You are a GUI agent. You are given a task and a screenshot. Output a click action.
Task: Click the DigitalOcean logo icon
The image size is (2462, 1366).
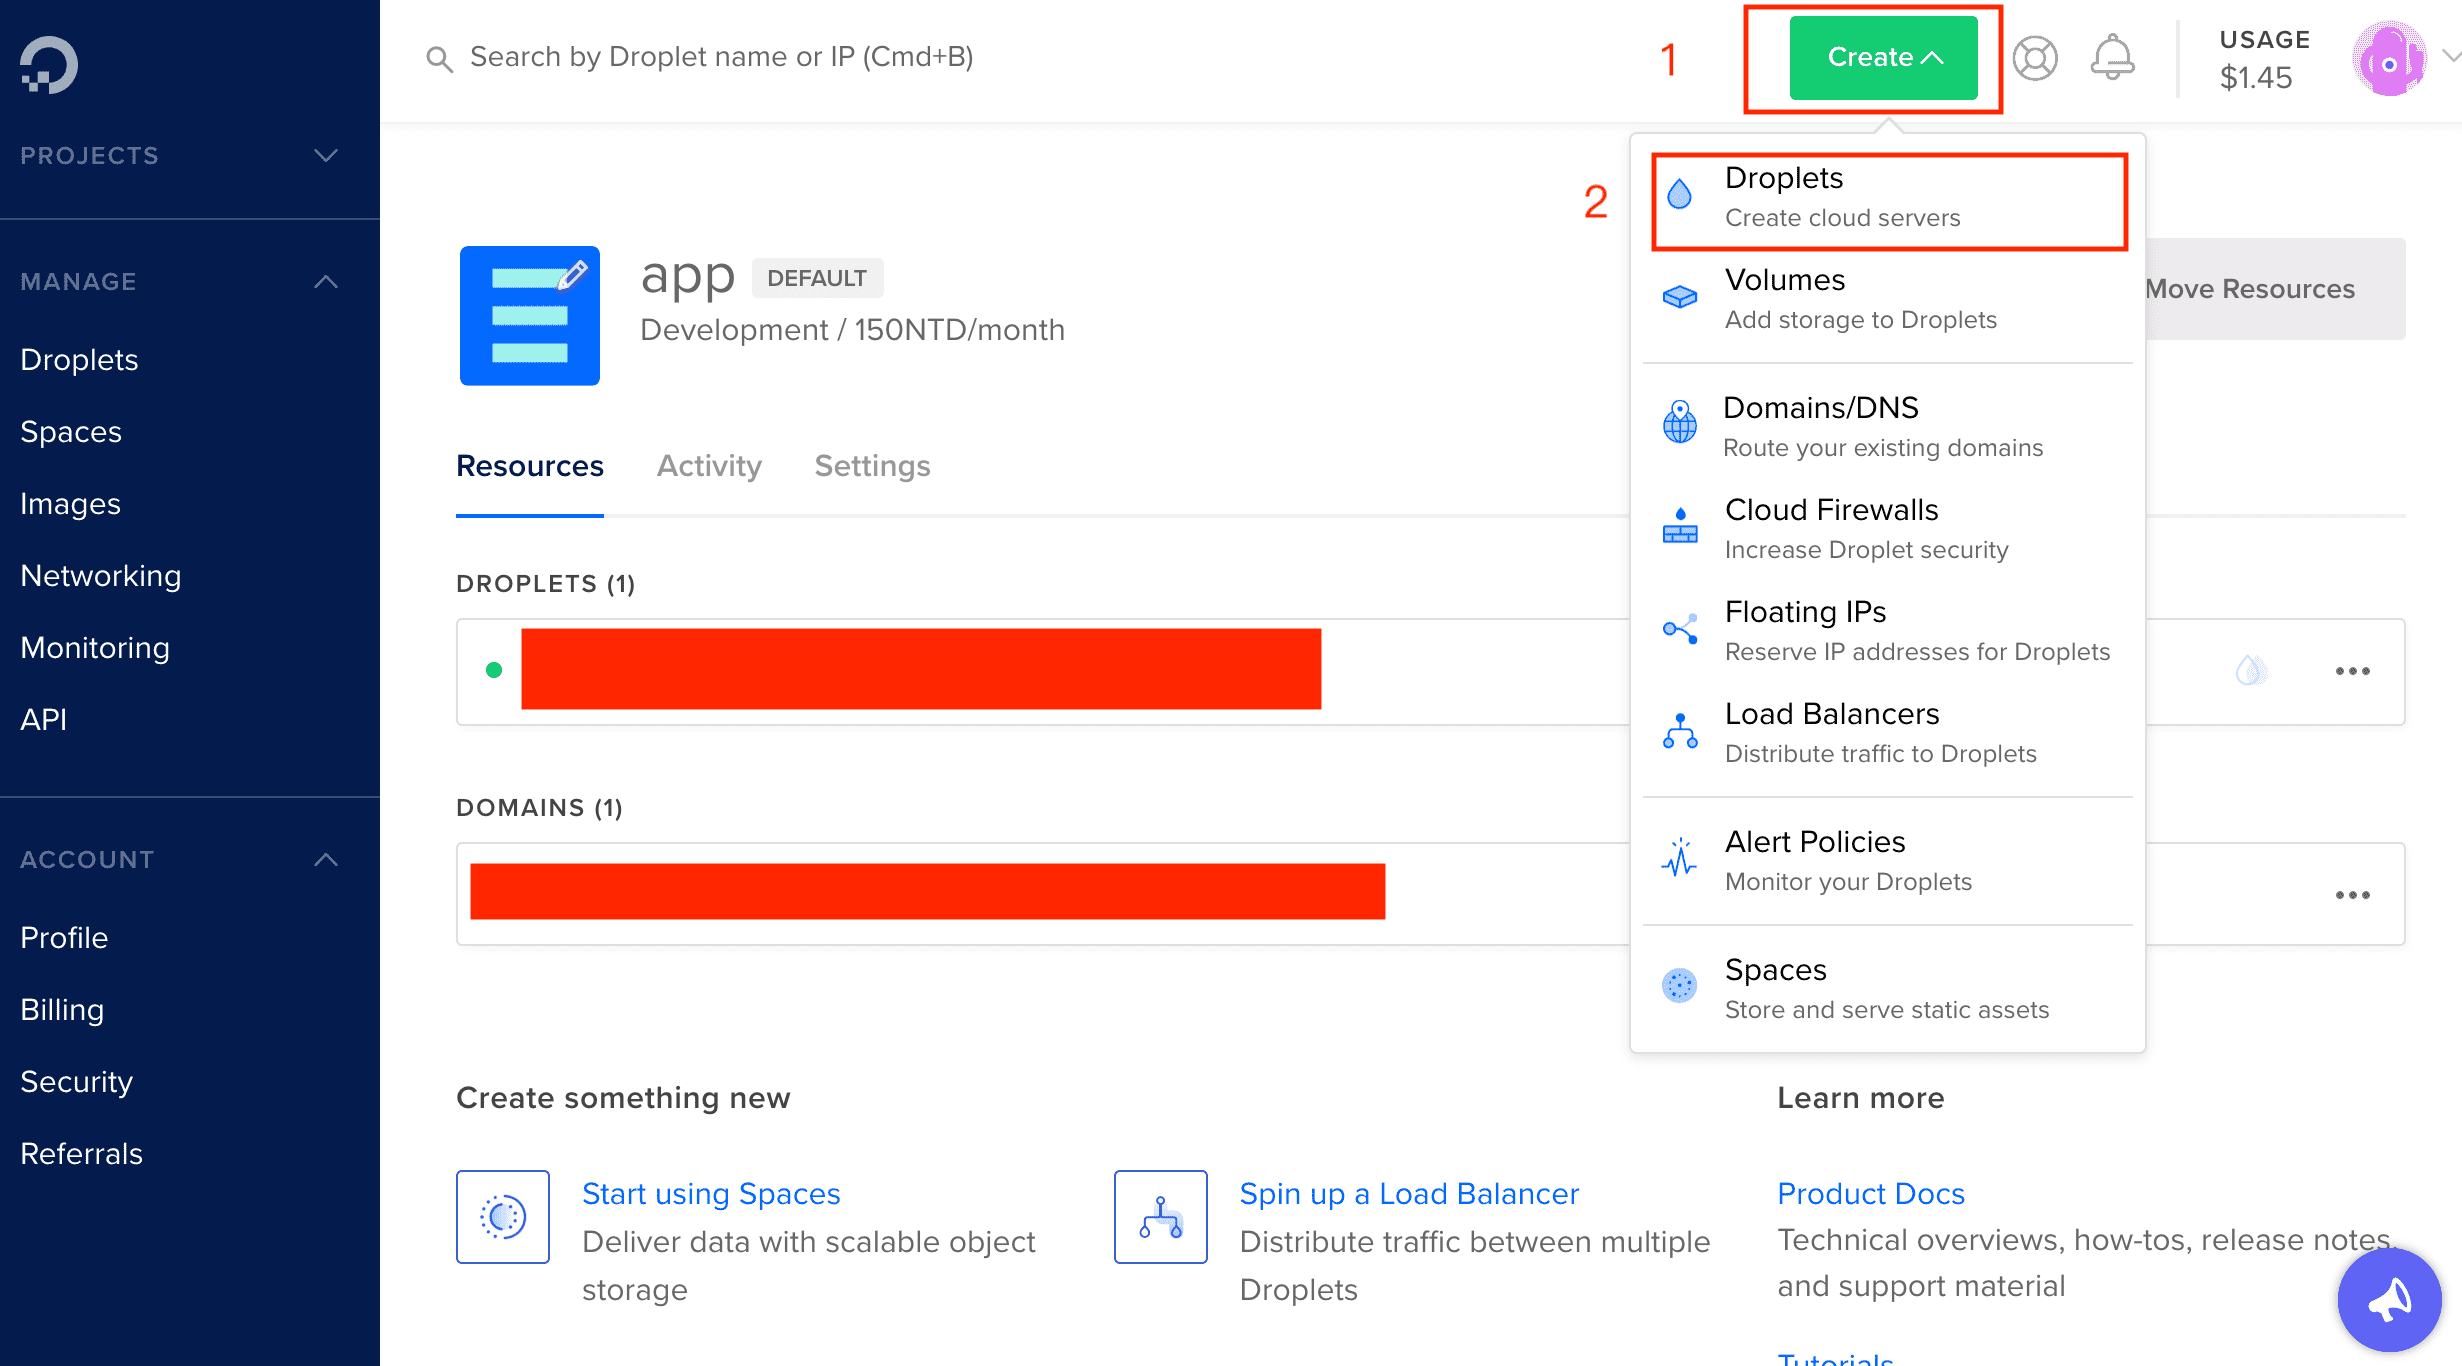(x=48, y=64)
